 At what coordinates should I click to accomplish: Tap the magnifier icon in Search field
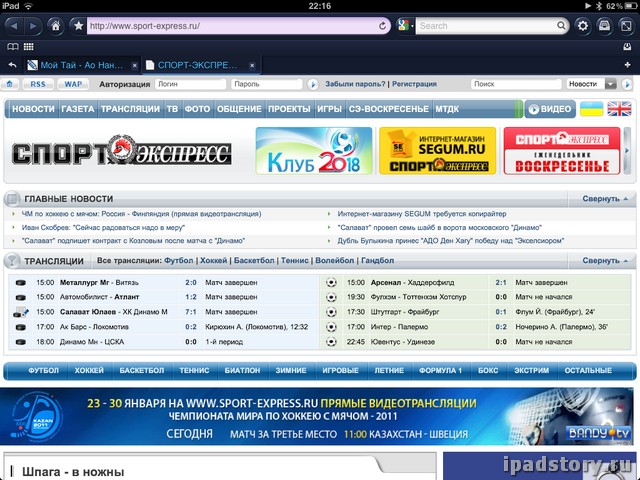click(561, 26)
